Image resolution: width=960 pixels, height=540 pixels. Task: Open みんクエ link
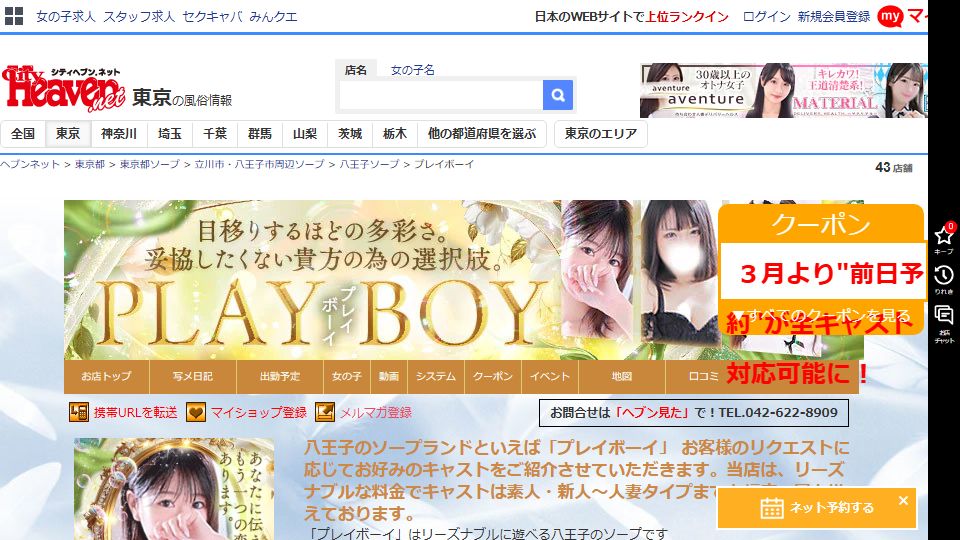tap(274, 17)
